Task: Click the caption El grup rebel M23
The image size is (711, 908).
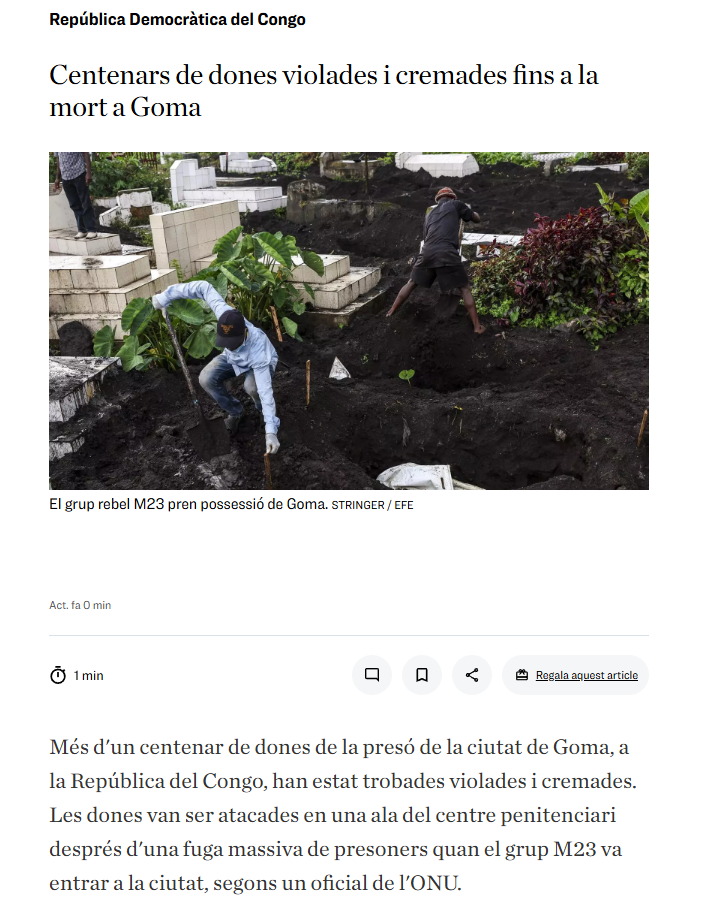Action: click(189, 504)
